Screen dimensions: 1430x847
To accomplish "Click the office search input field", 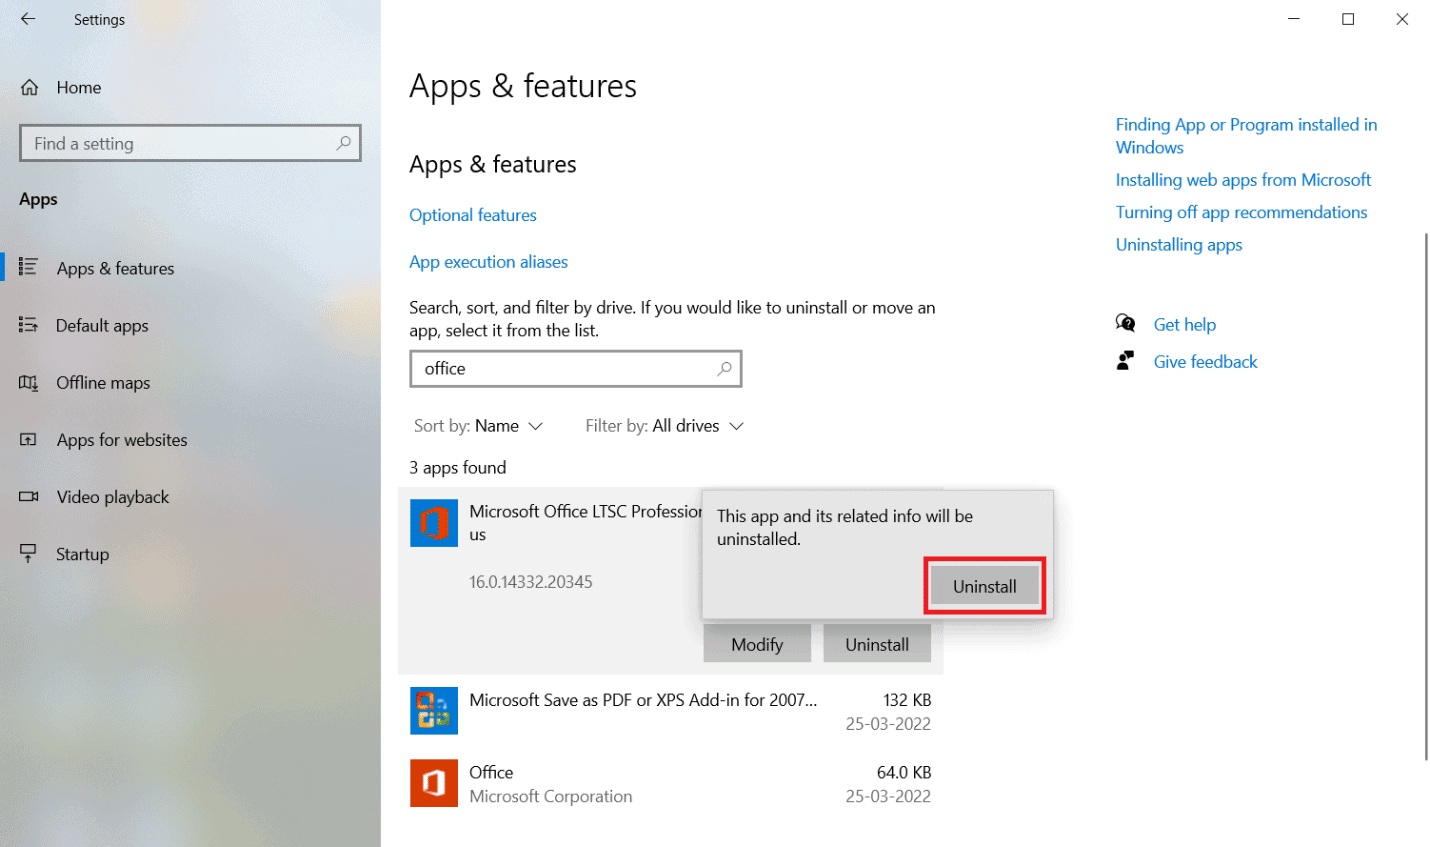I will coord(575,368).
